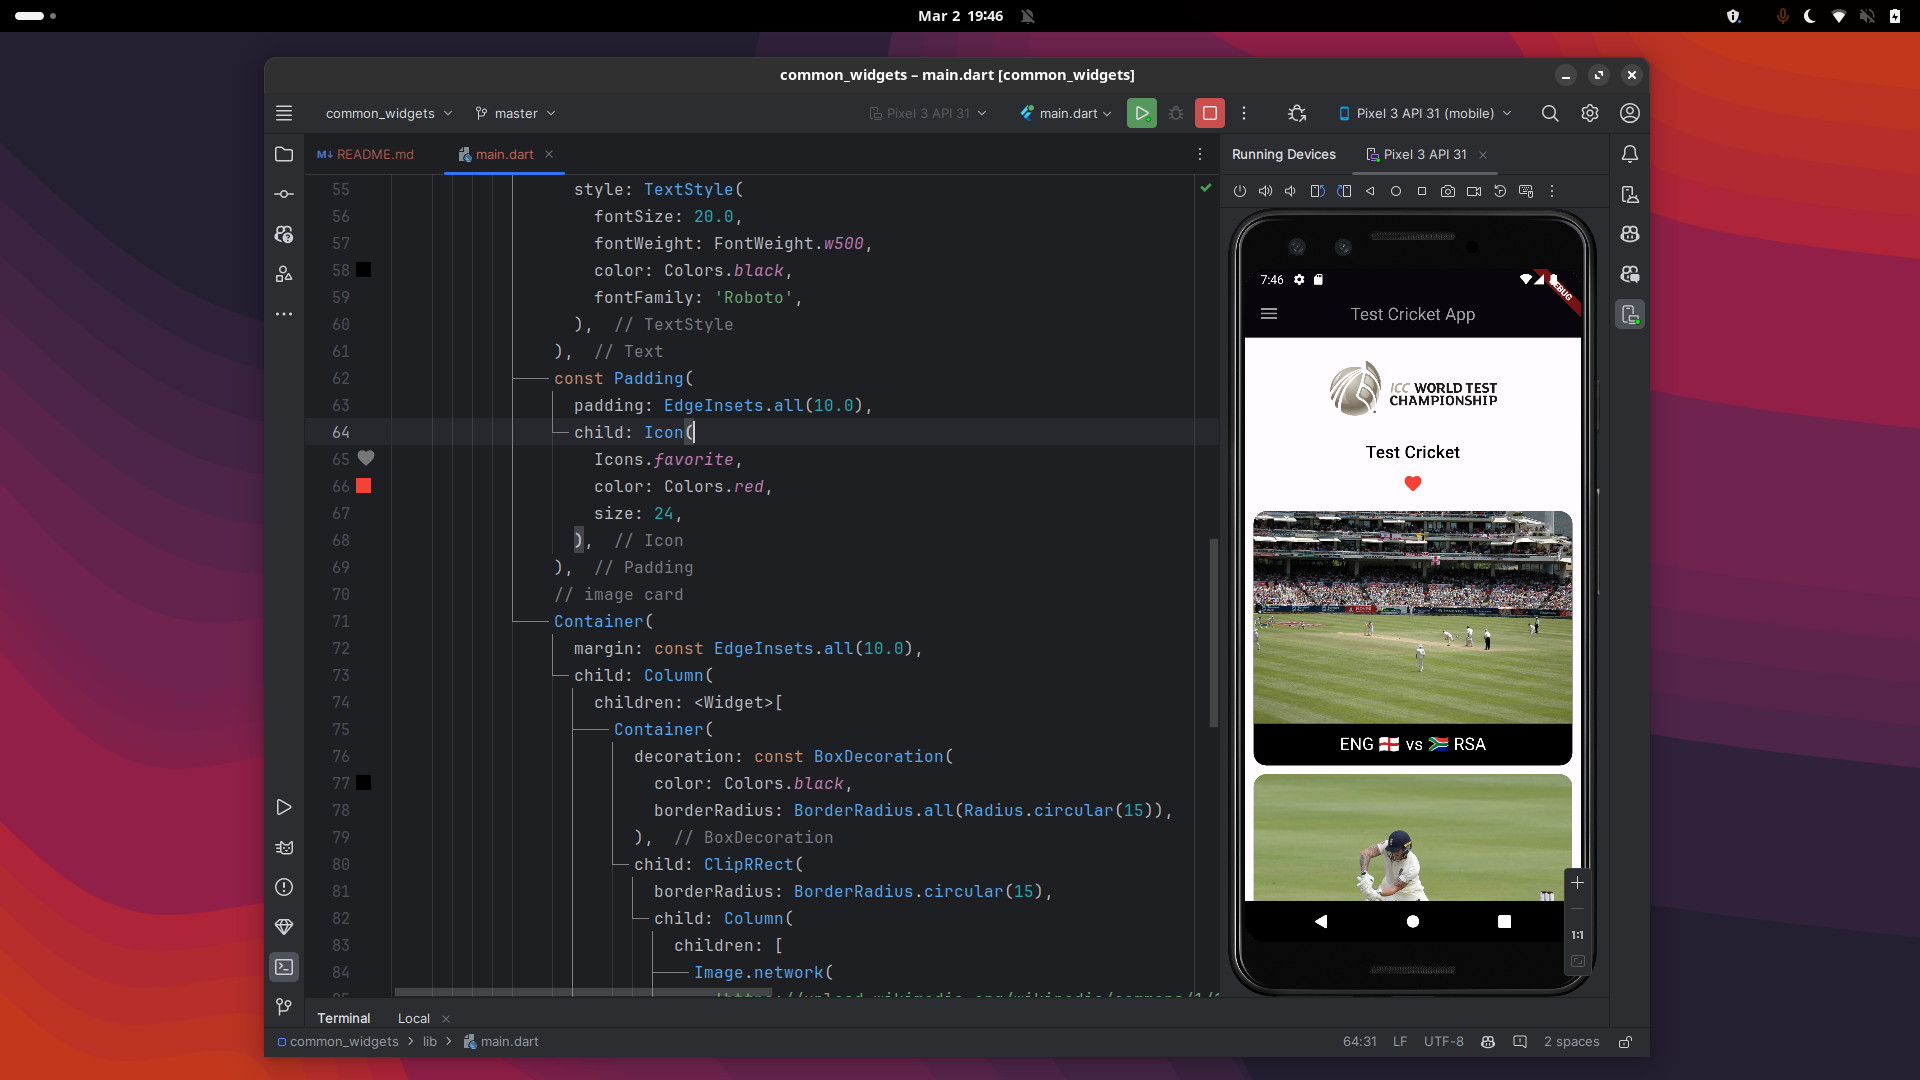
Task: Click the 2 spaces indent setting
Action: 1571,1042
